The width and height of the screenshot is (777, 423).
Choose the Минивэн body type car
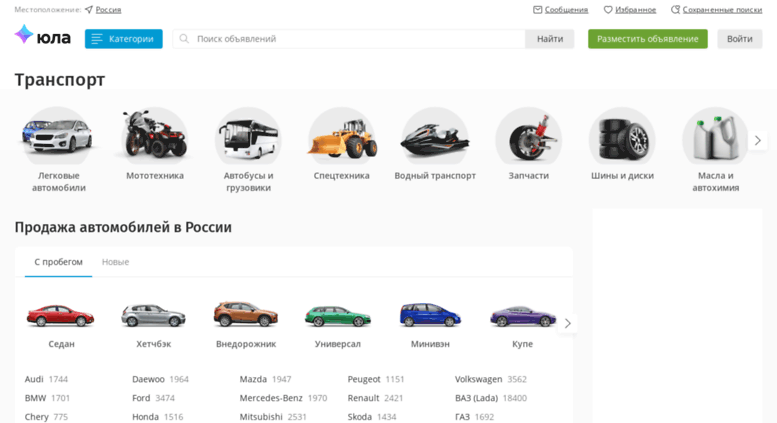click(430, 315)
